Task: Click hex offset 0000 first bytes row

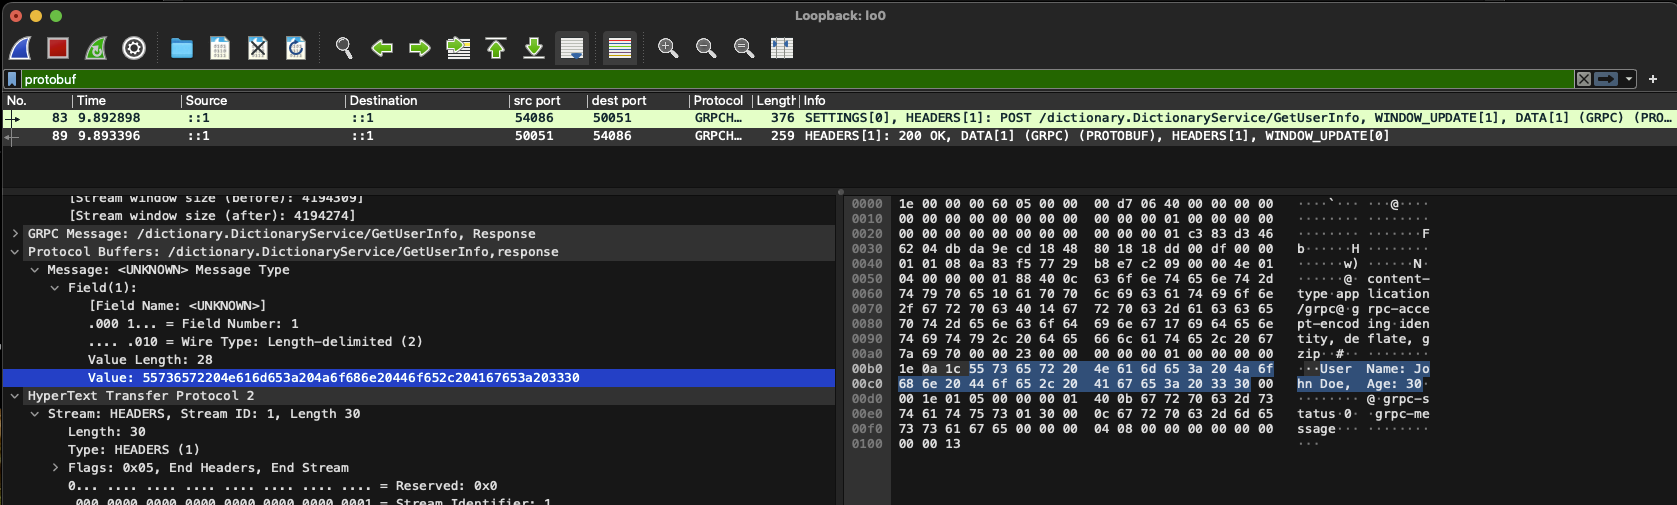Action: 867,204
